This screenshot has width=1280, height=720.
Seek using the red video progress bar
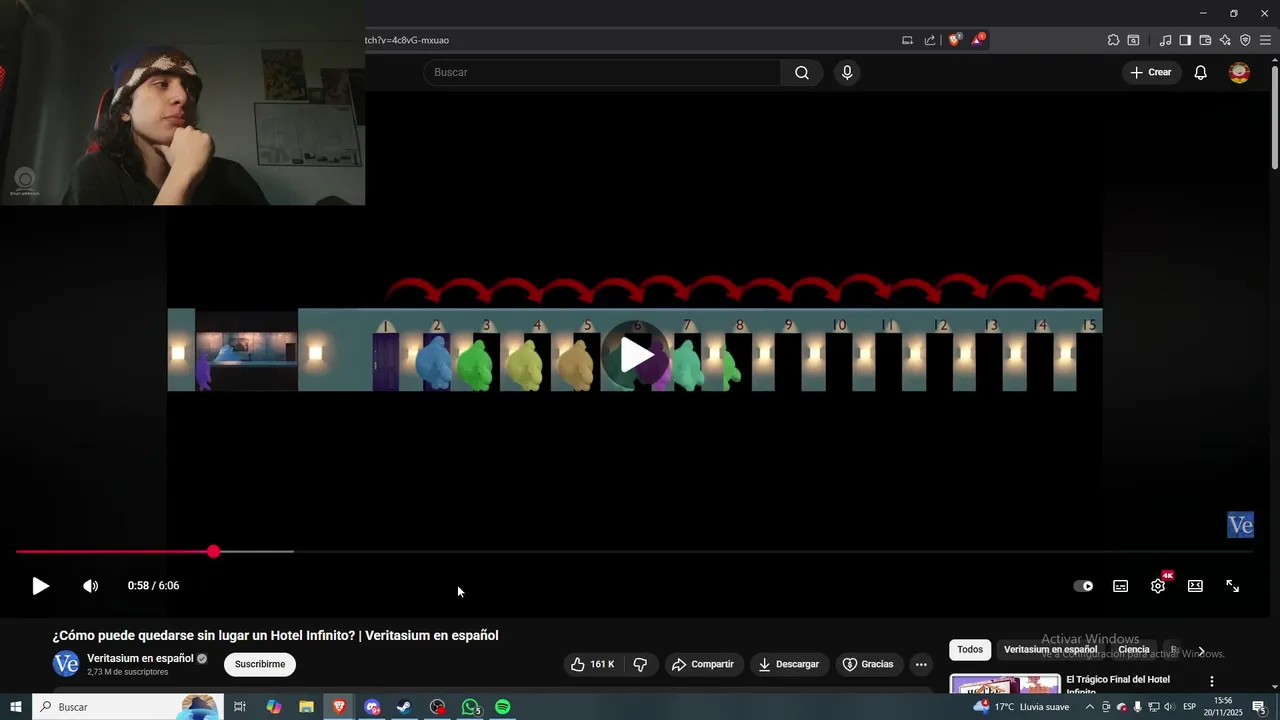[x=634, y=551]
